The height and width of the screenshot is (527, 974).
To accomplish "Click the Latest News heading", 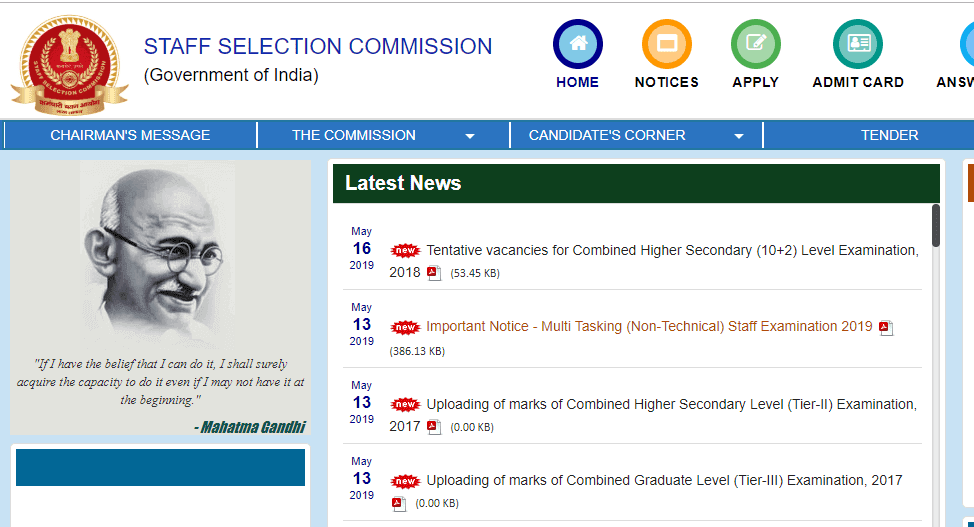I will coord(403,183).
